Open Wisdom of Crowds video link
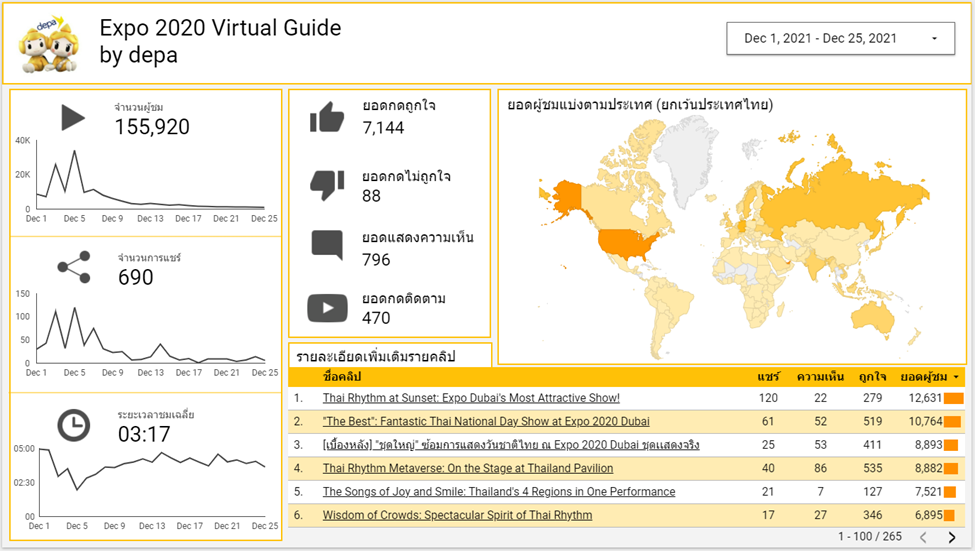The image size is (975, 551). pyautogui.click(x=457, y=516)
